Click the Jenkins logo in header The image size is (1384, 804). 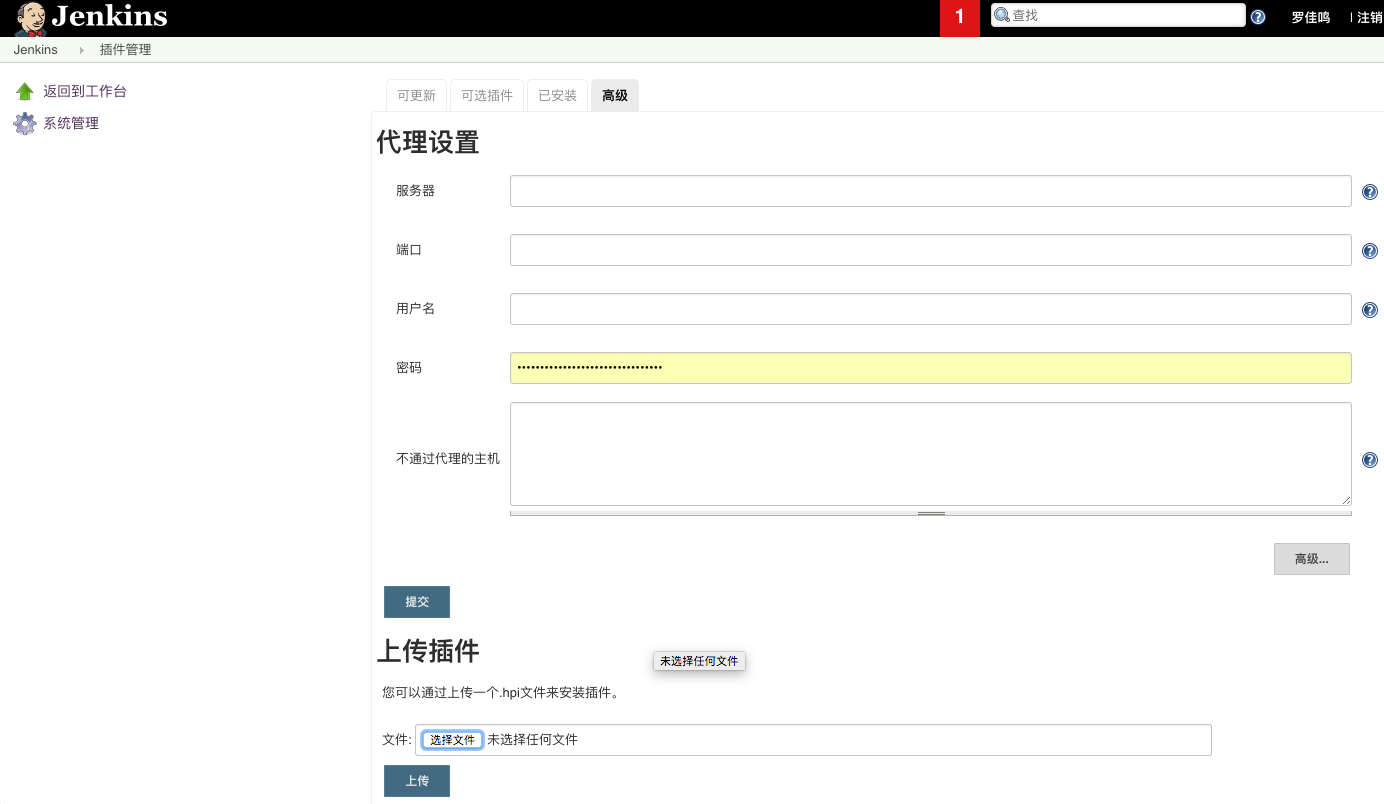[90, 18]
